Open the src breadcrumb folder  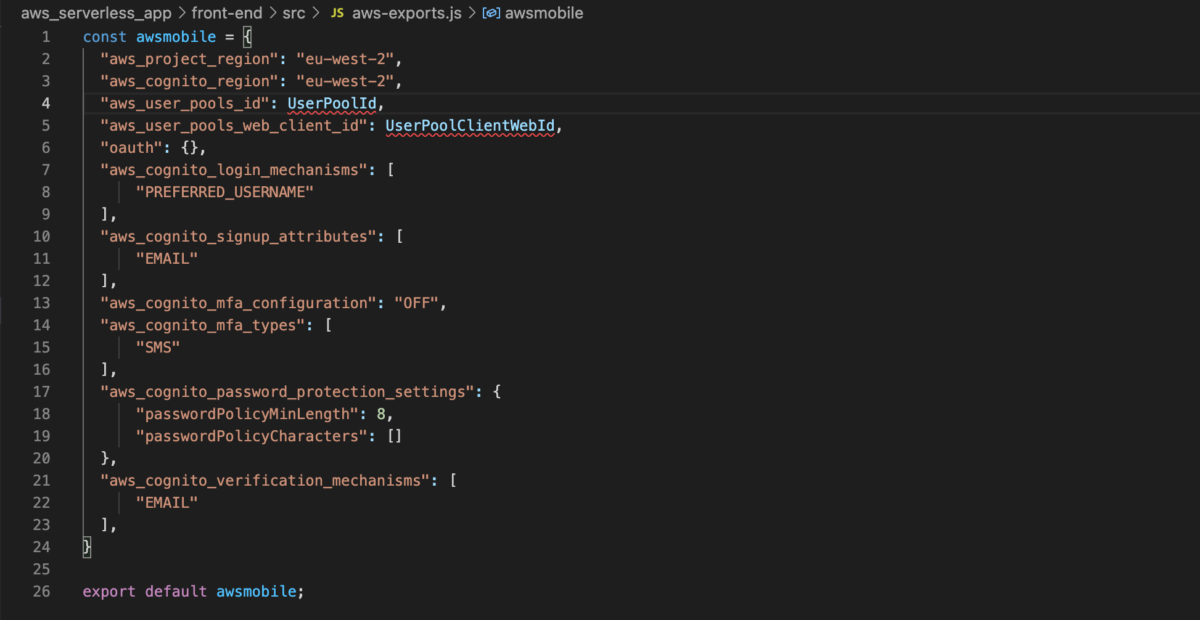click(294, 14)
